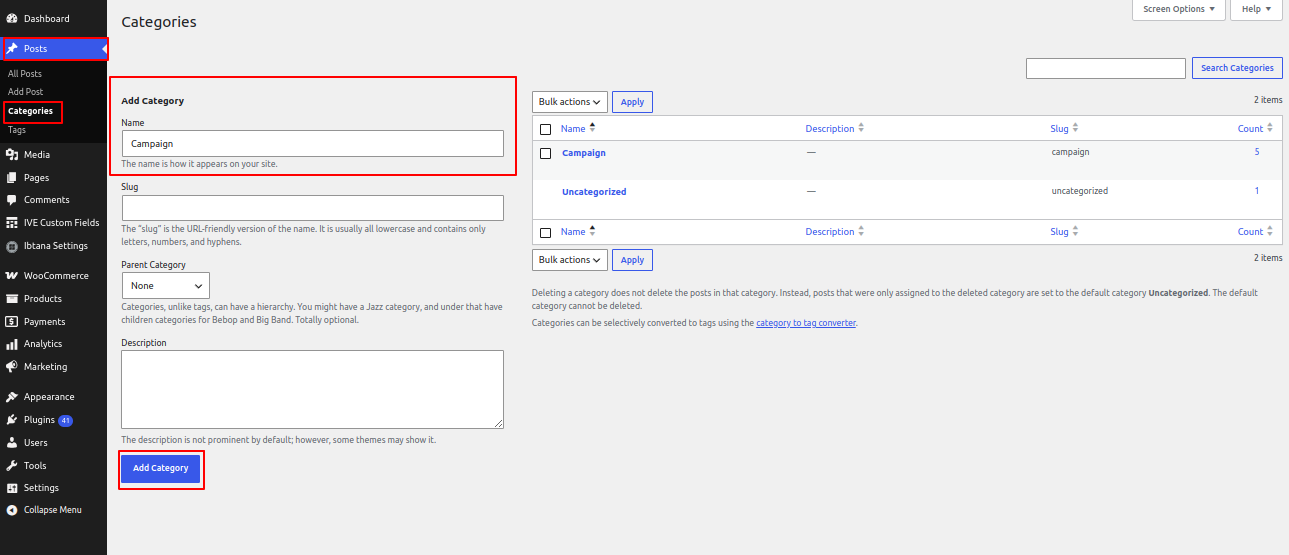Click the bottom Apply button
Screen dimensions: 1289x555
[632, 260]
